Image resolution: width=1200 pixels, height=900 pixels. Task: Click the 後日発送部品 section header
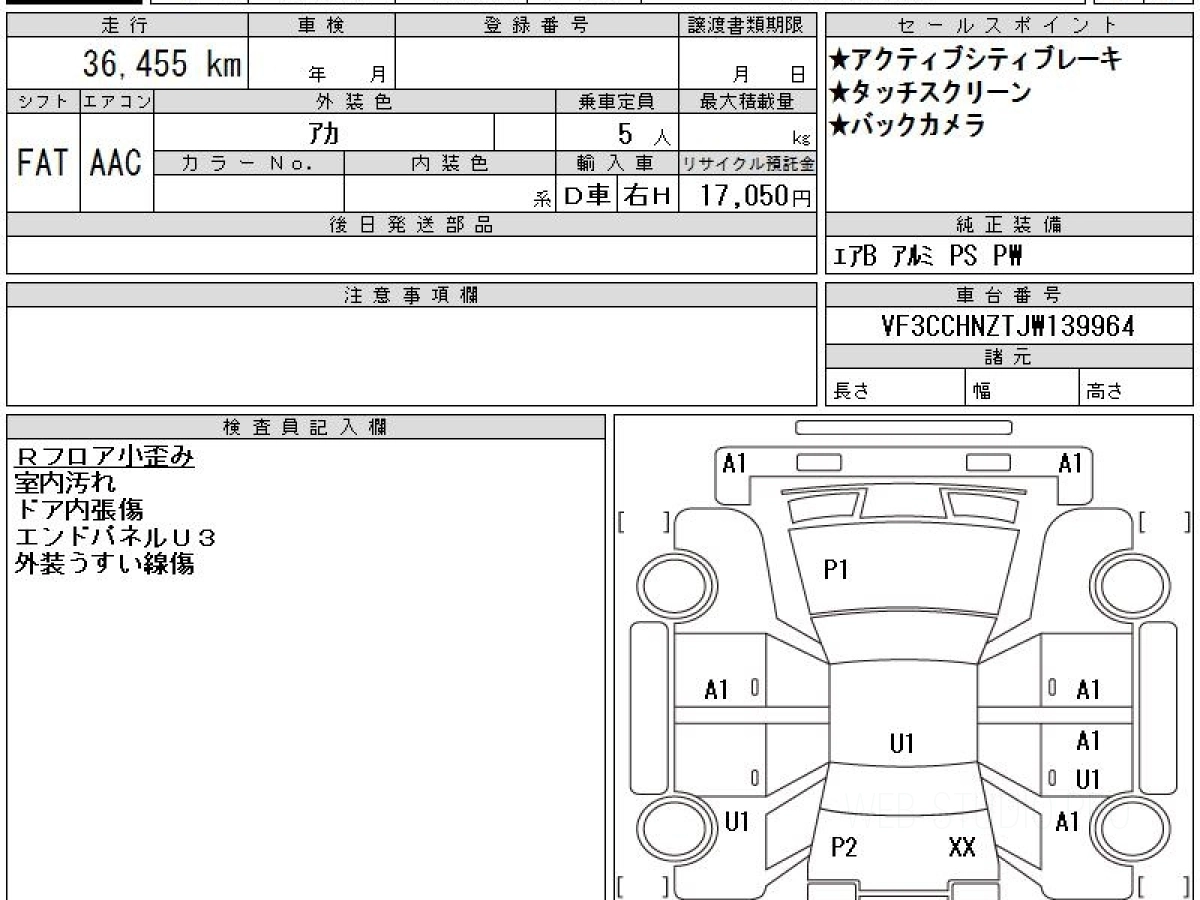(411, 225)
